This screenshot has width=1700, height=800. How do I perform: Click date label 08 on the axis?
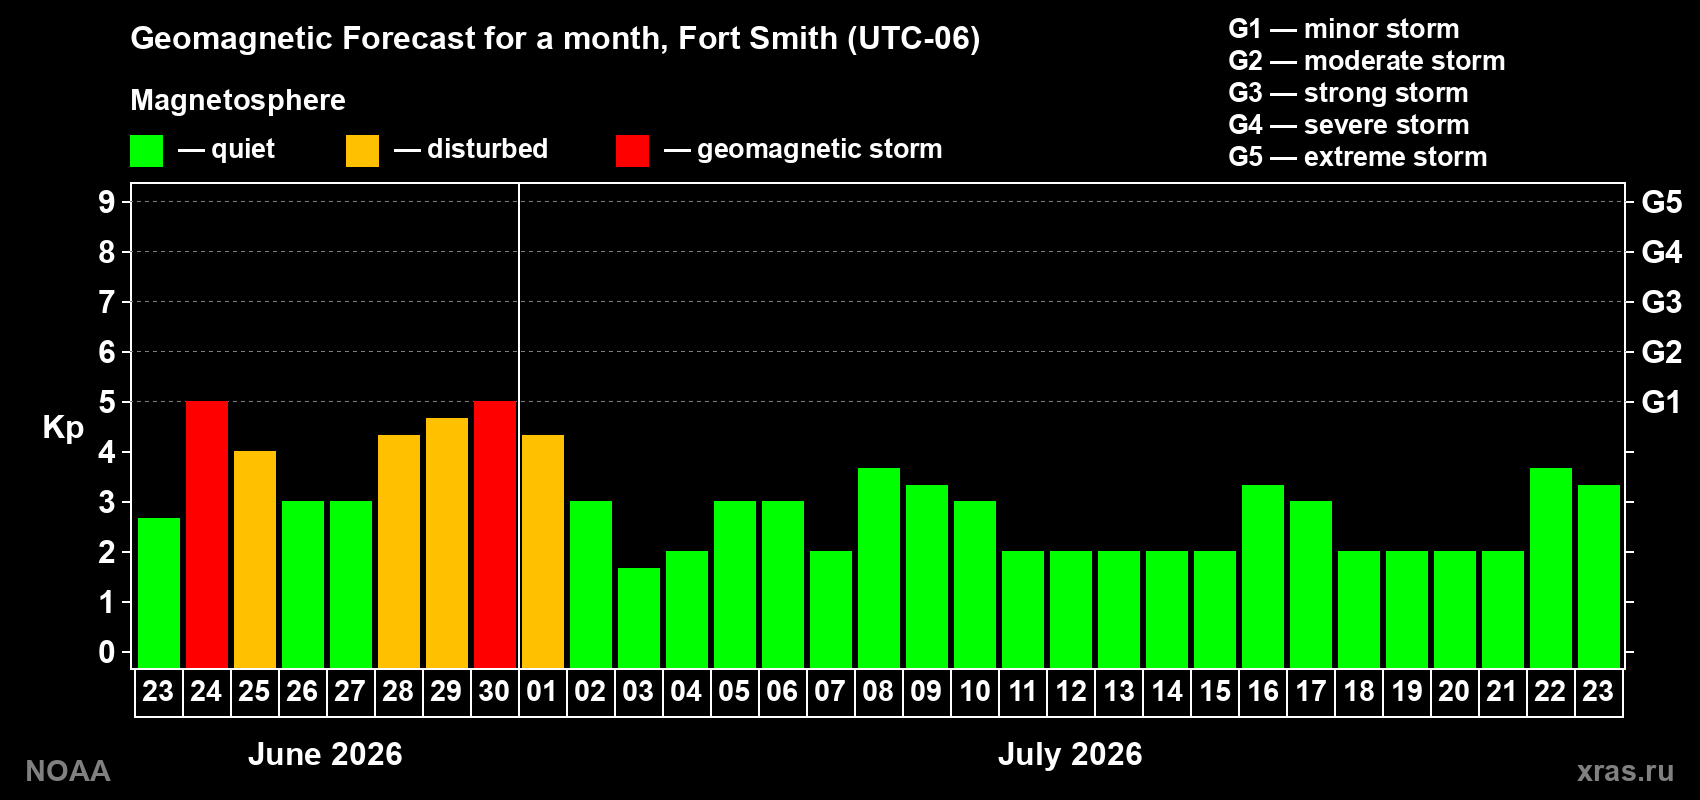coord(878,692)
